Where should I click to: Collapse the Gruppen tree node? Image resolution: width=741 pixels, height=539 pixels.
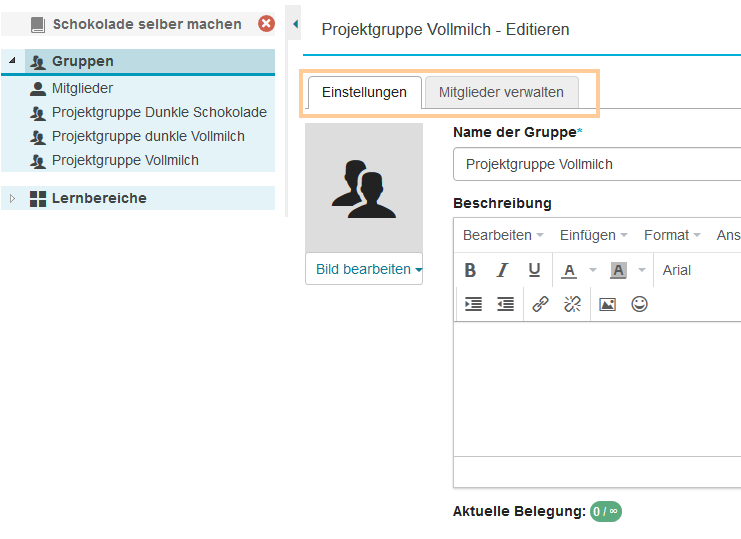coord(12,60)
